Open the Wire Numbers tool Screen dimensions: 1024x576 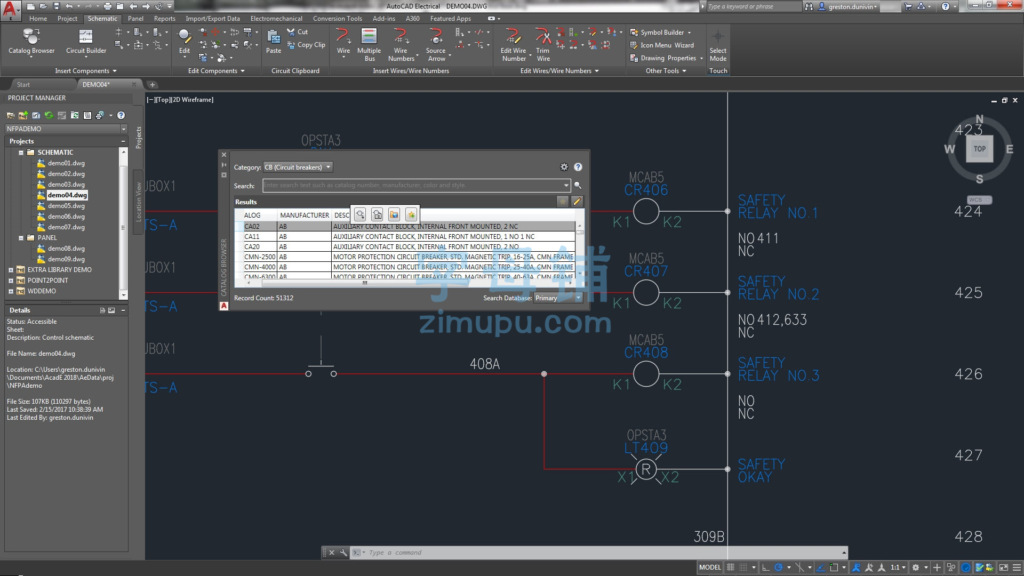[x=401, y=44]
